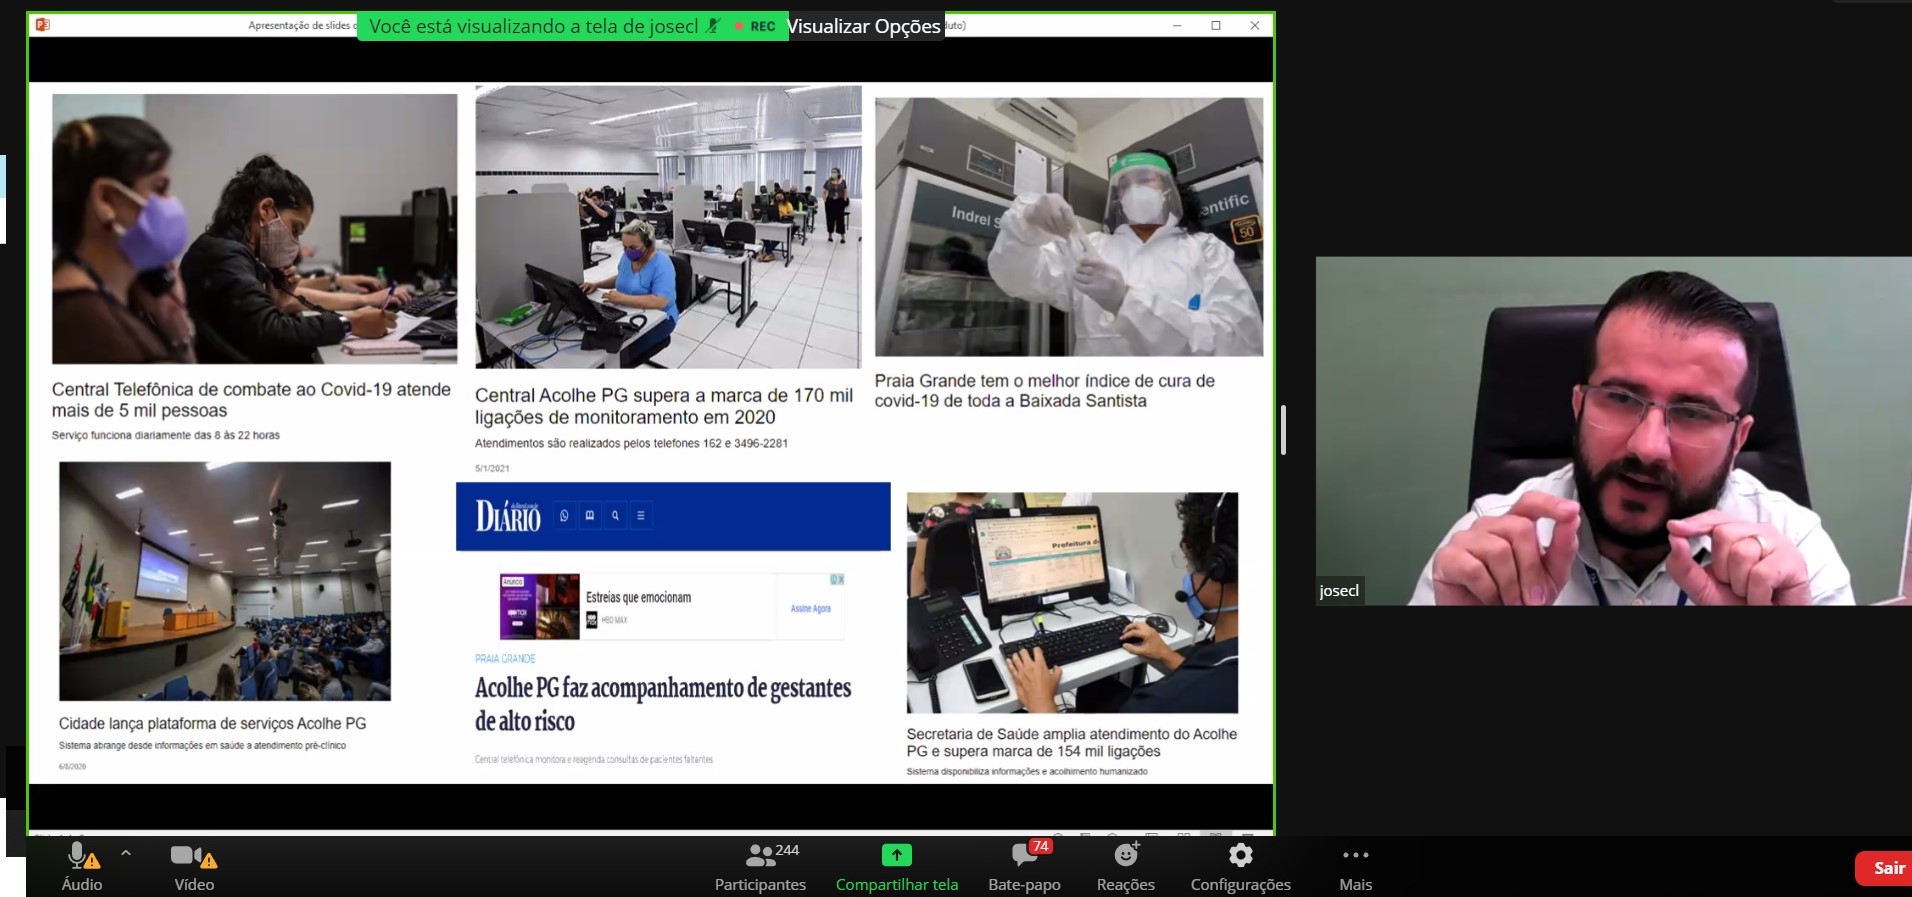Click the green Compartilhar tela icon

[x=896, y=856]
